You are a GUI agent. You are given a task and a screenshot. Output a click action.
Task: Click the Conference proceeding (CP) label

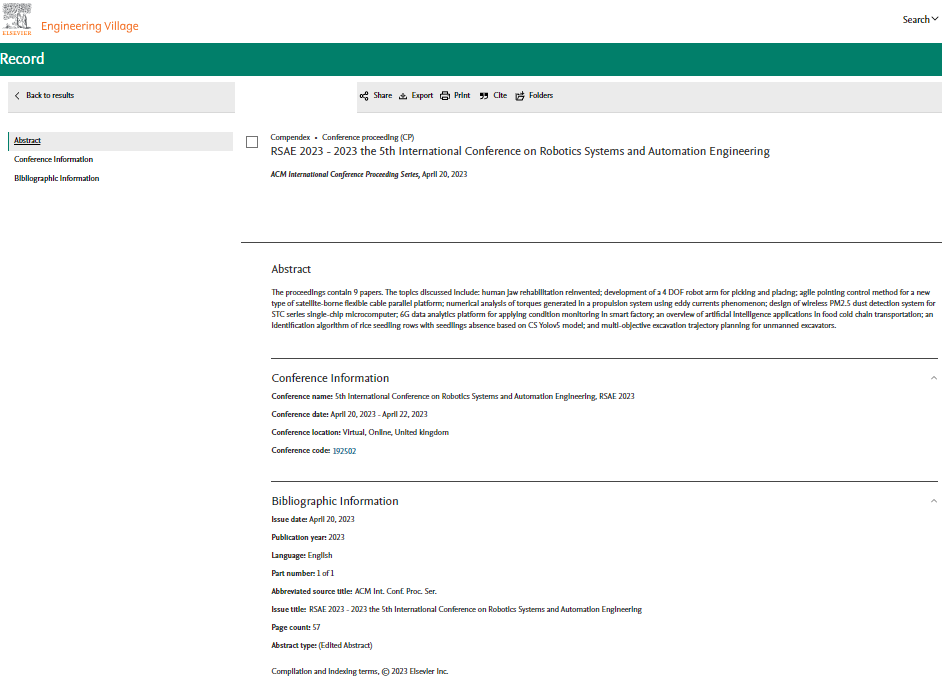[x=368, y=137]
